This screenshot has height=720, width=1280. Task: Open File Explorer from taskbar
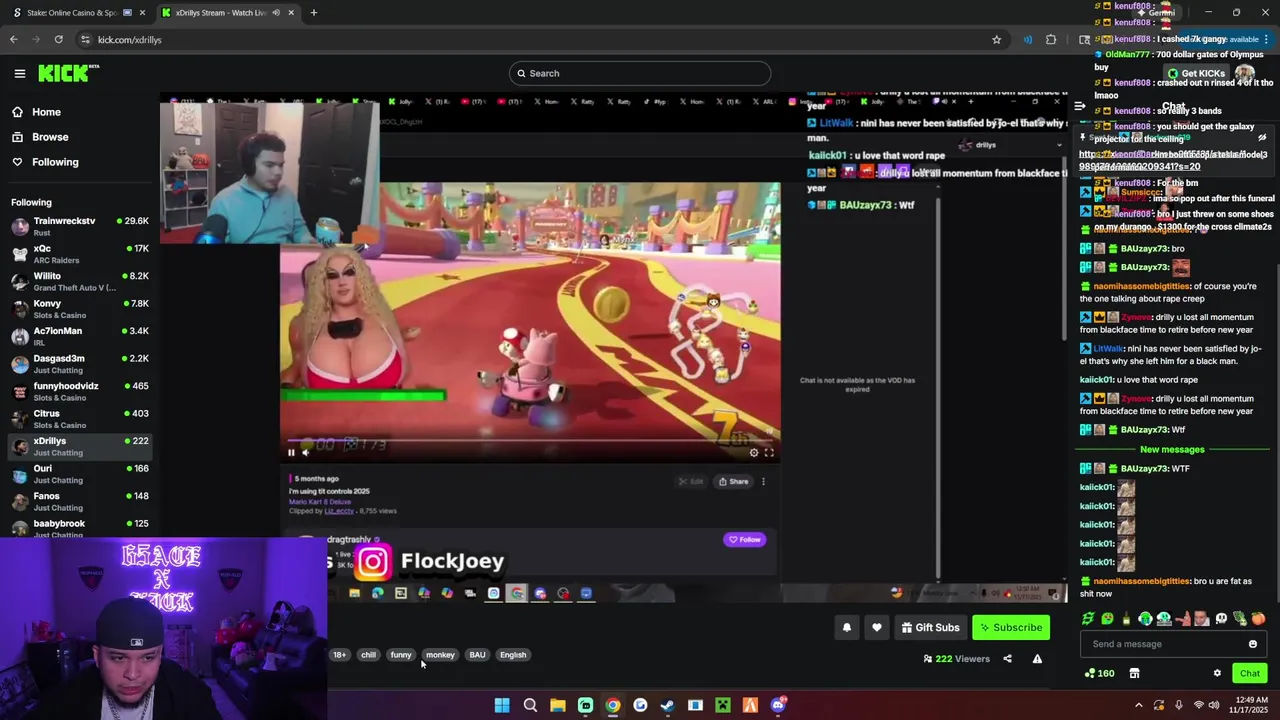[x=558, y=705]
